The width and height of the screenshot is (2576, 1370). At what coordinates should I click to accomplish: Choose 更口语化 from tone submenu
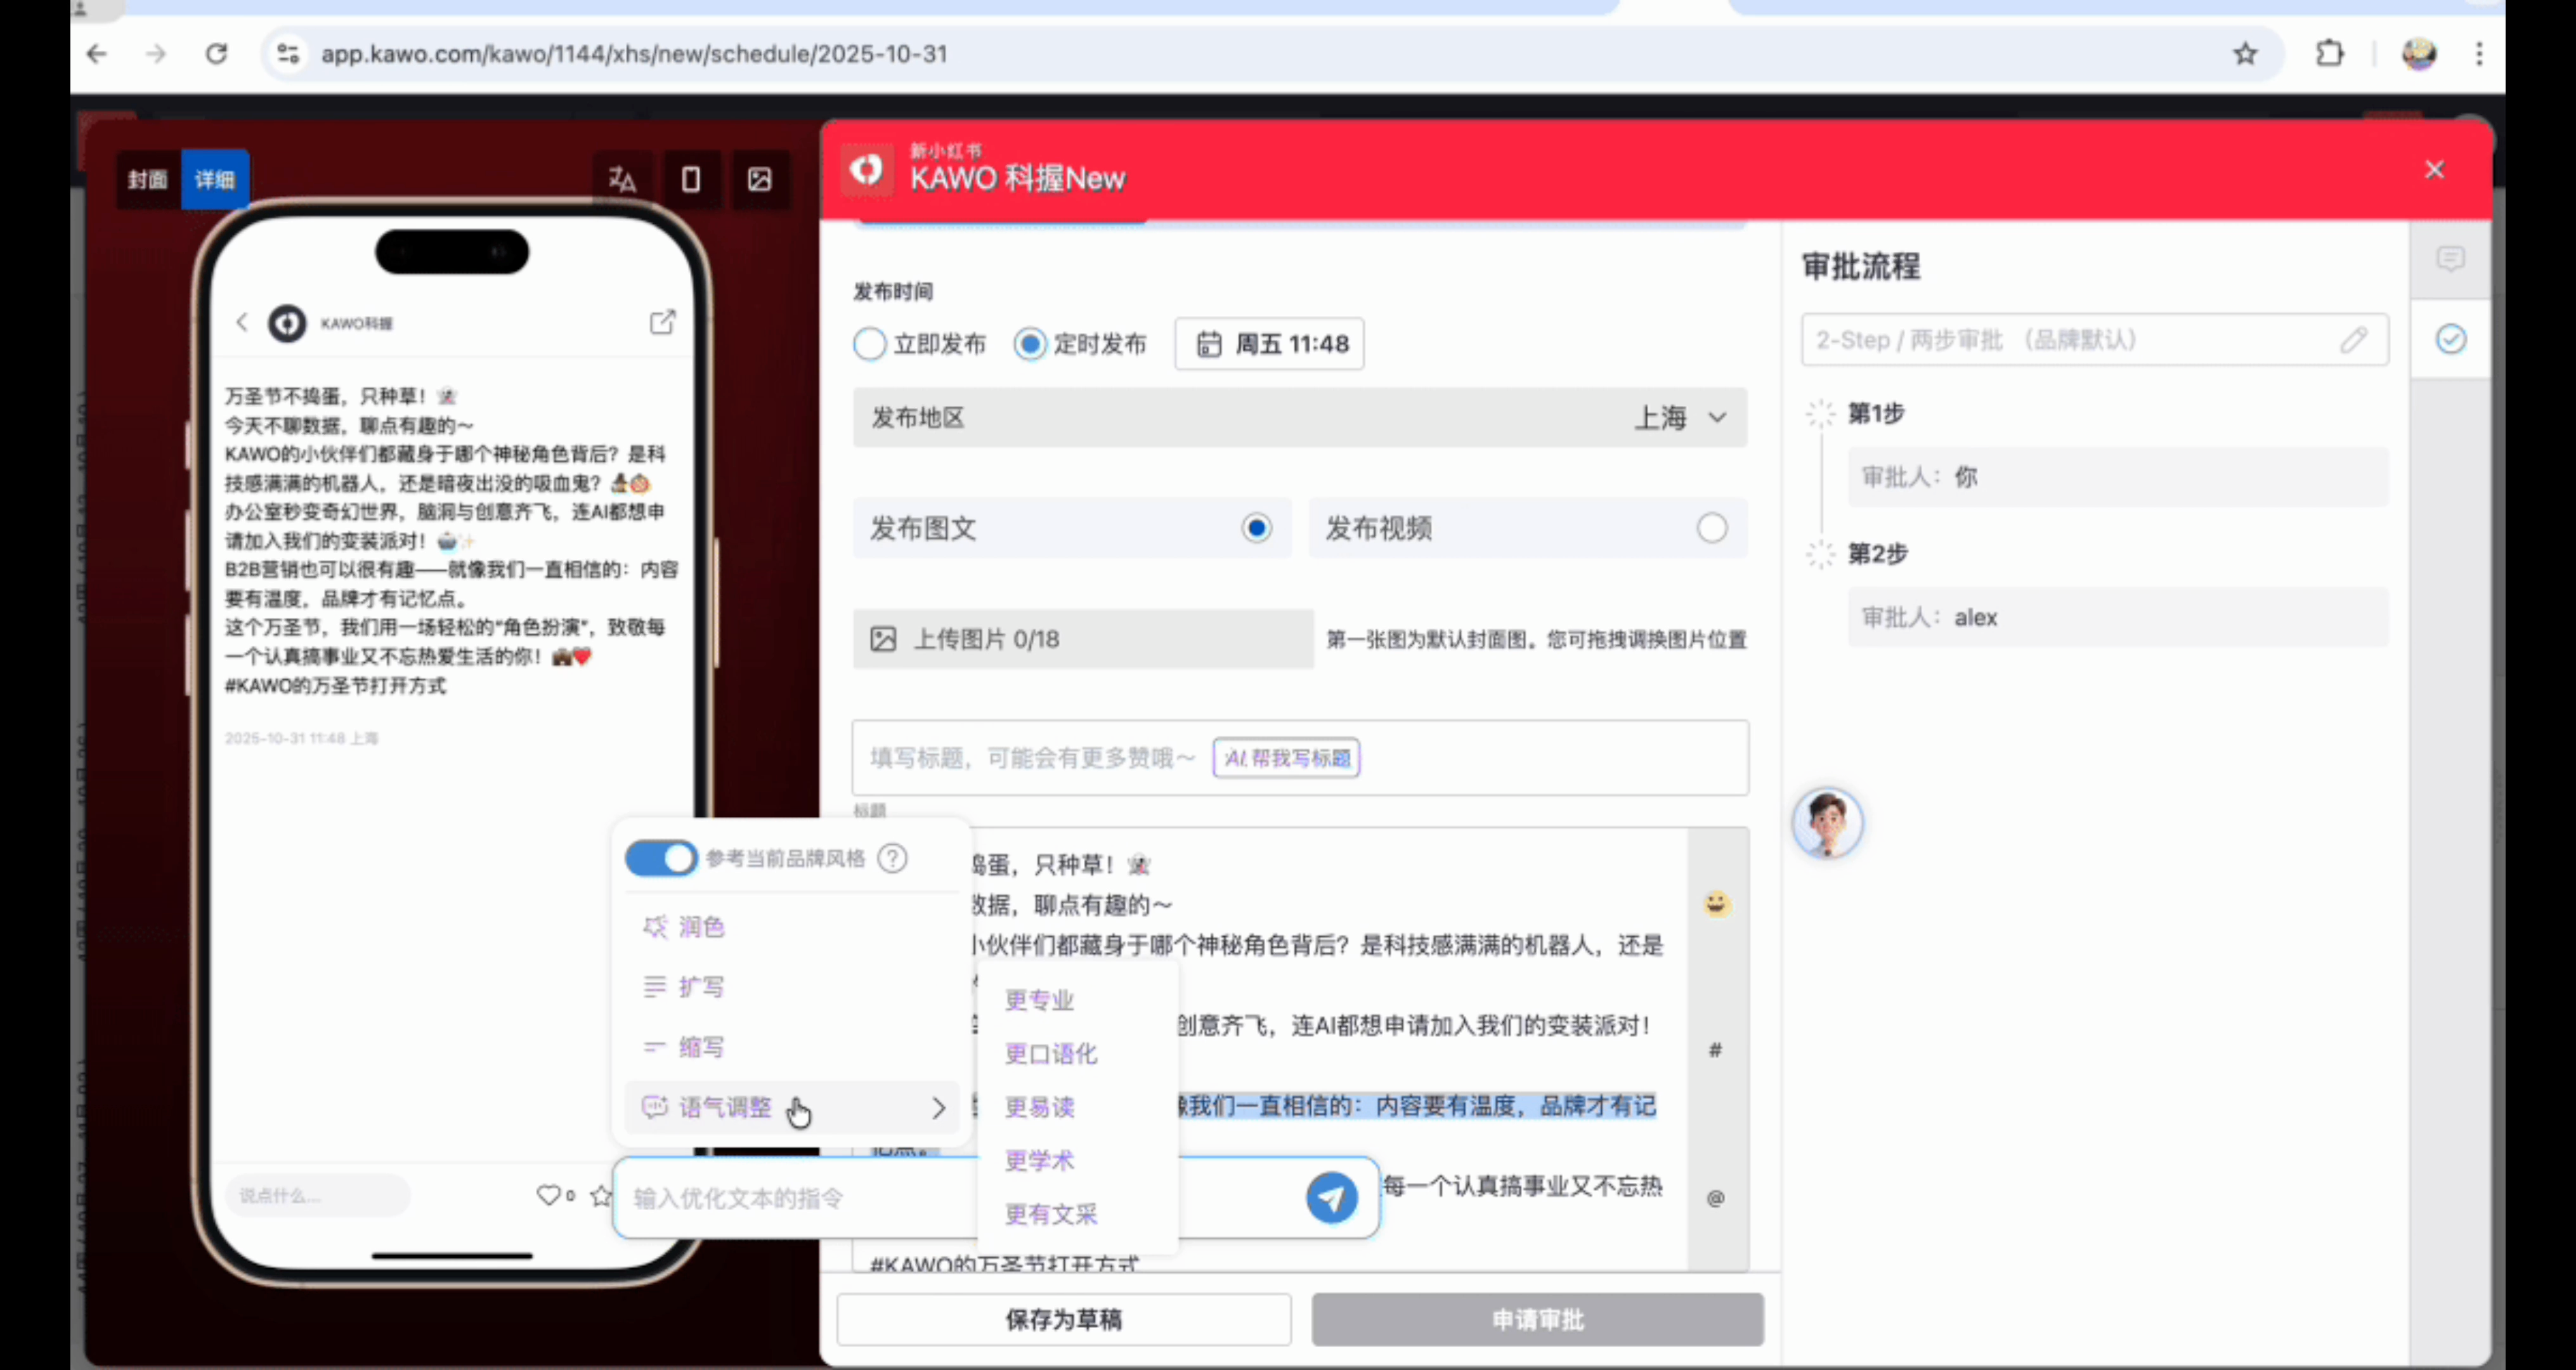pos(1051,1054)
